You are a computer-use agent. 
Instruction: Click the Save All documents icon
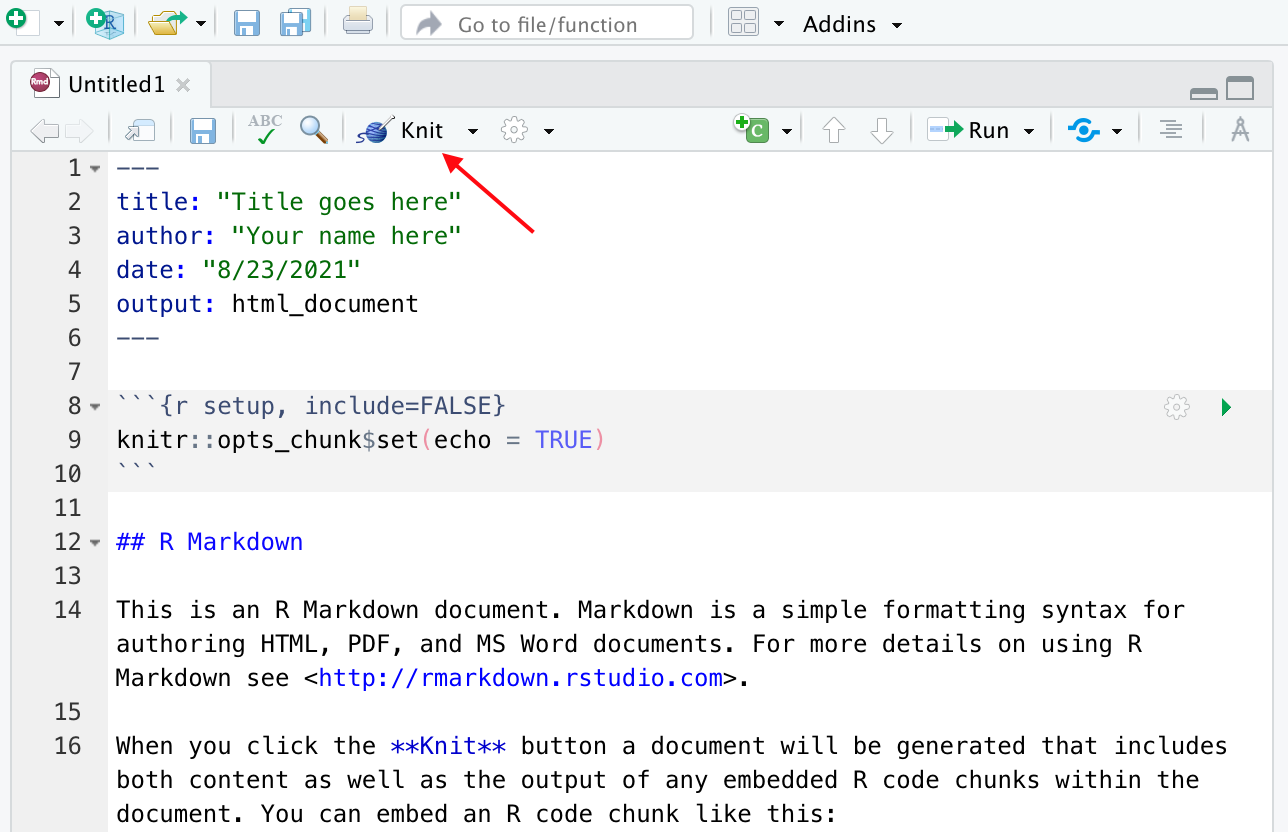(x=296, y=22)
